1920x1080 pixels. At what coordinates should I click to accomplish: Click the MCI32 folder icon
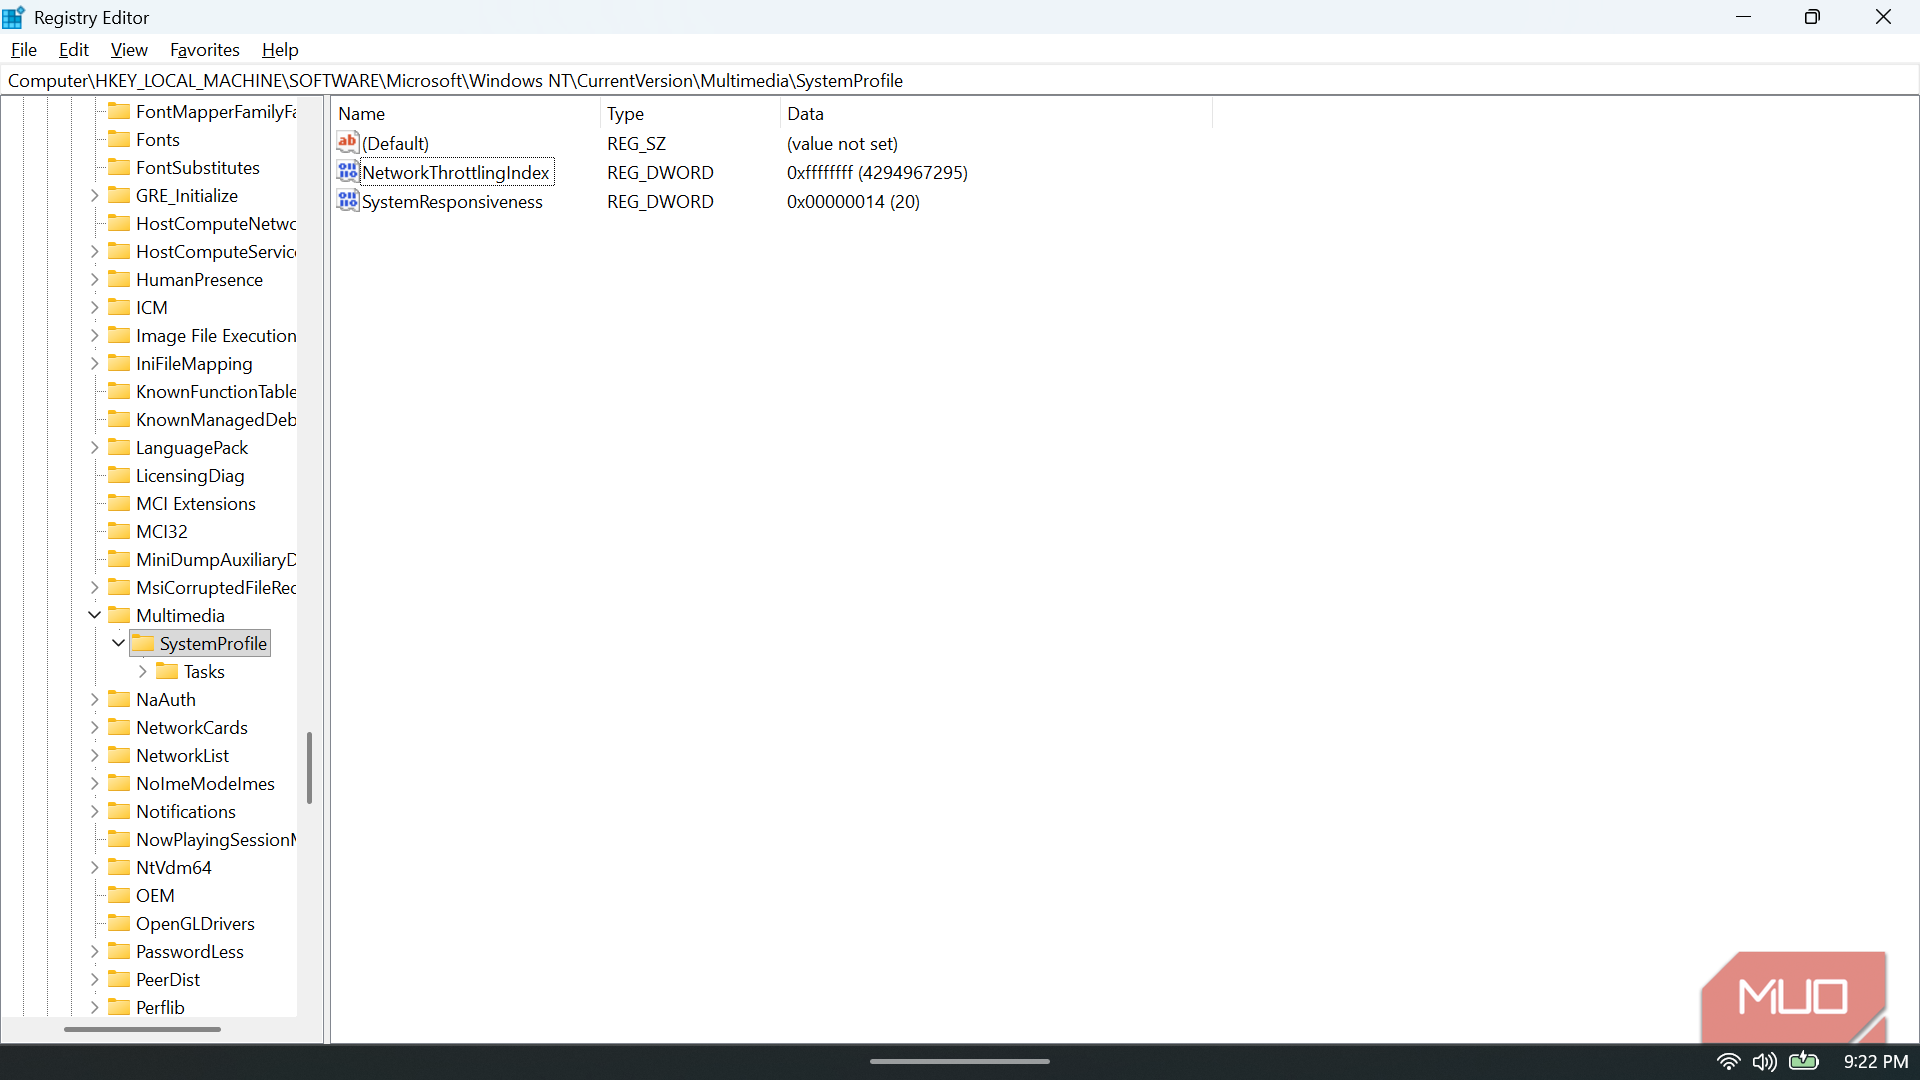tap(119, 531)
